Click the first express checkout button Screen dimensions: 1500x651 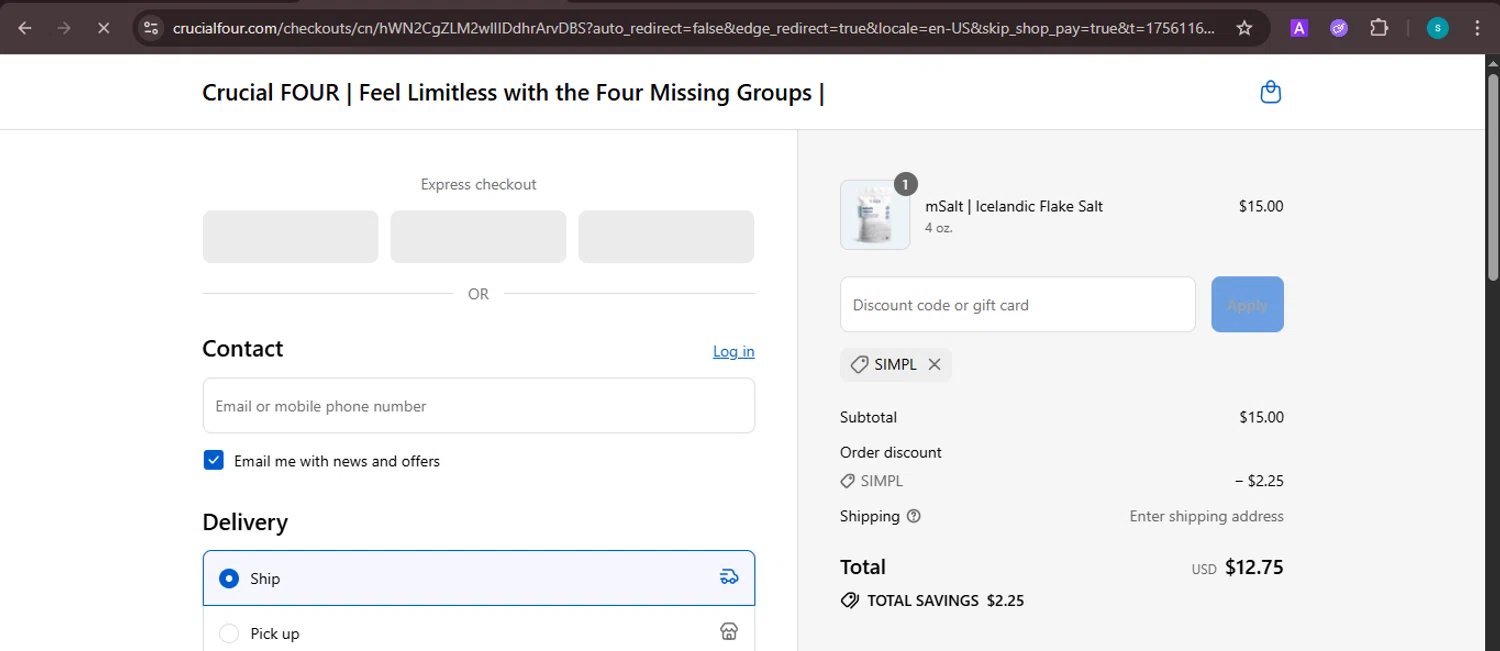coord(290,236)
